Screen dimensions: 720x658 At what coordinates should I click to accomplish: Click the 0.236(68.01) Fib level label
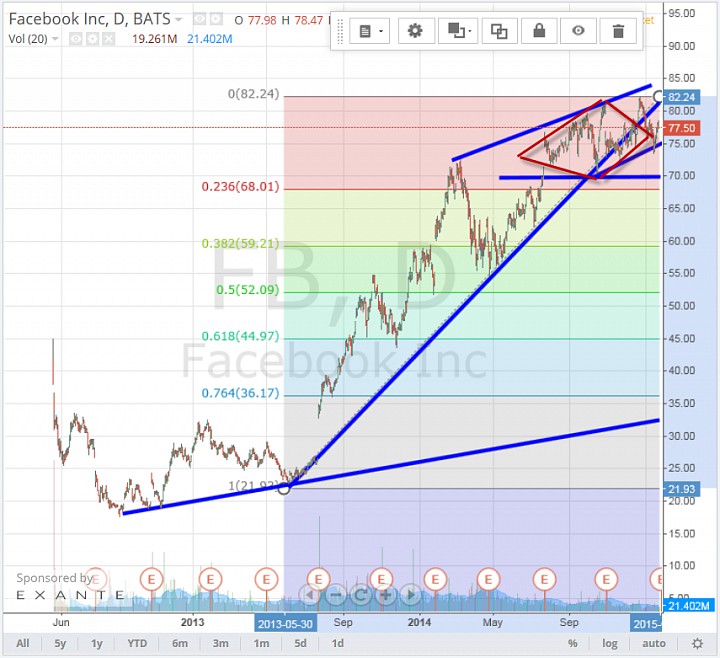[240, 186]
